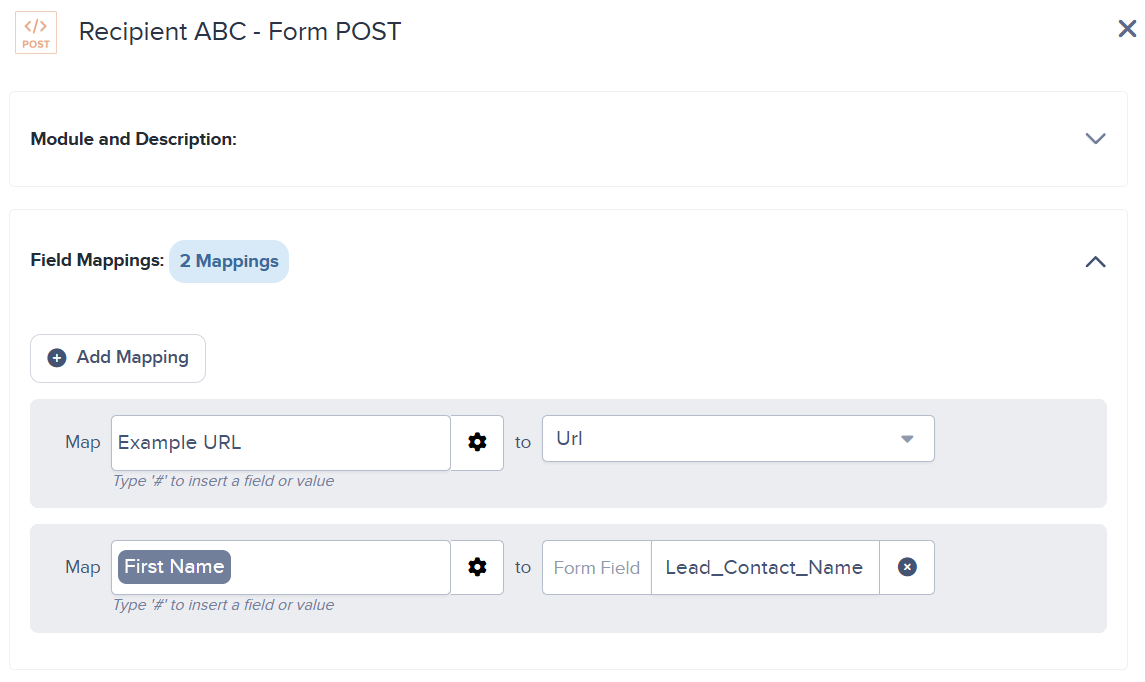This screenshot has height=682, width=1145.
Task: Click empty space after First Name token
Action: [340, 567]
